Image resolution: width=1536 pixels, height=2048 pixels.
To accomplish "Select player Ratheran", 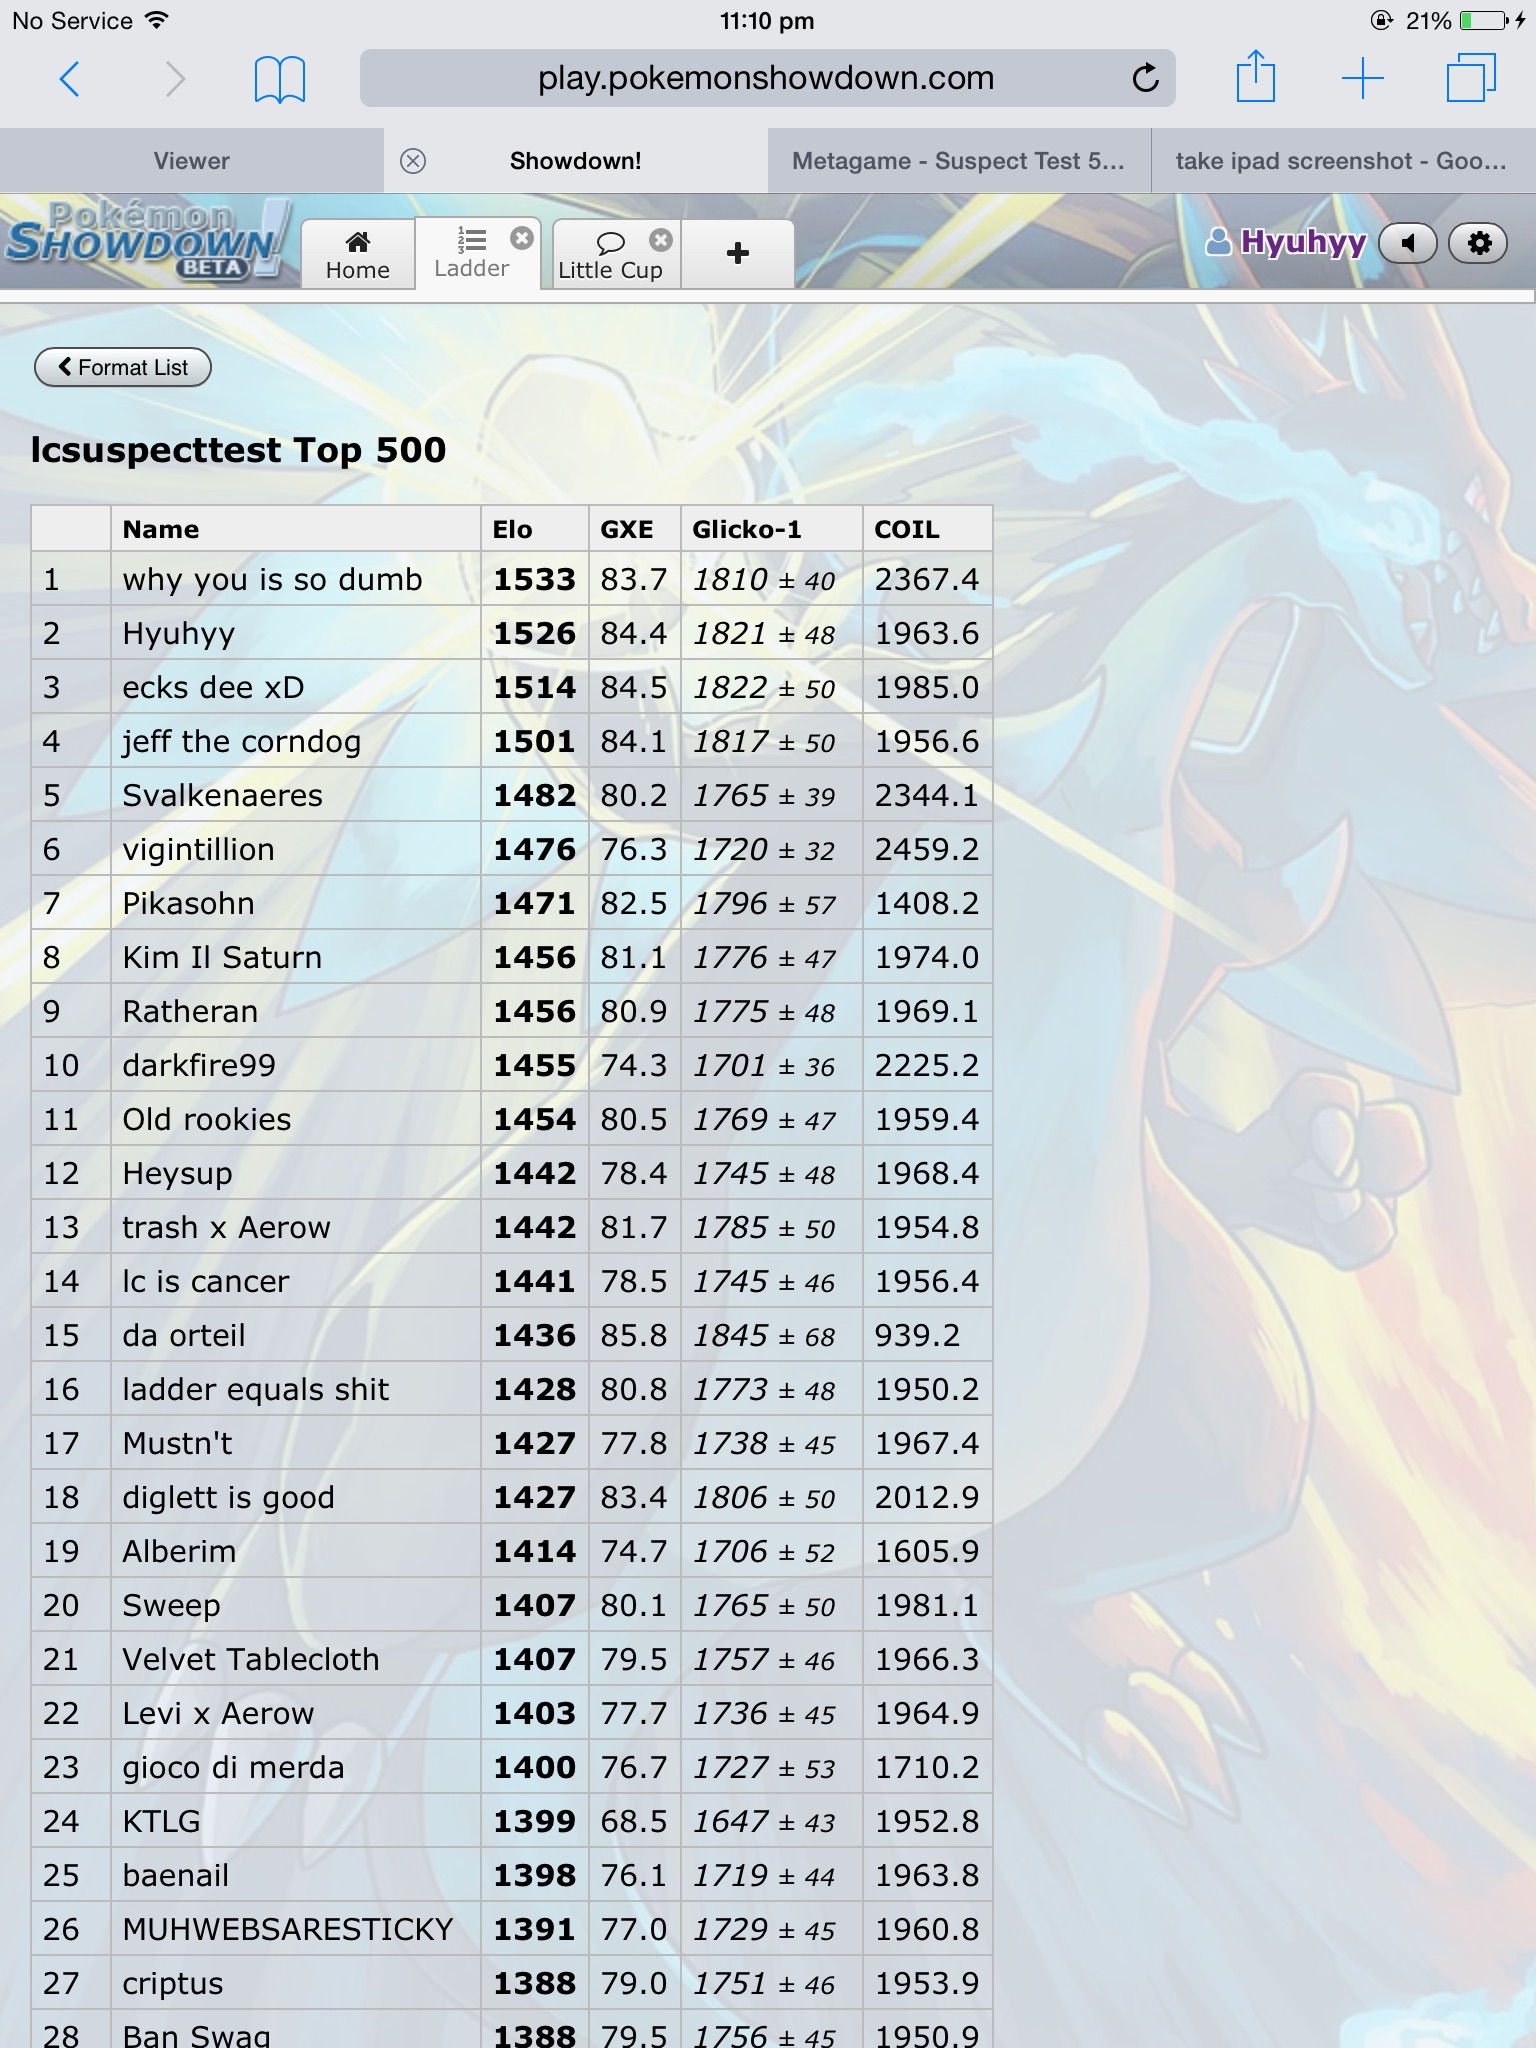I will (x=190, y=1011).
